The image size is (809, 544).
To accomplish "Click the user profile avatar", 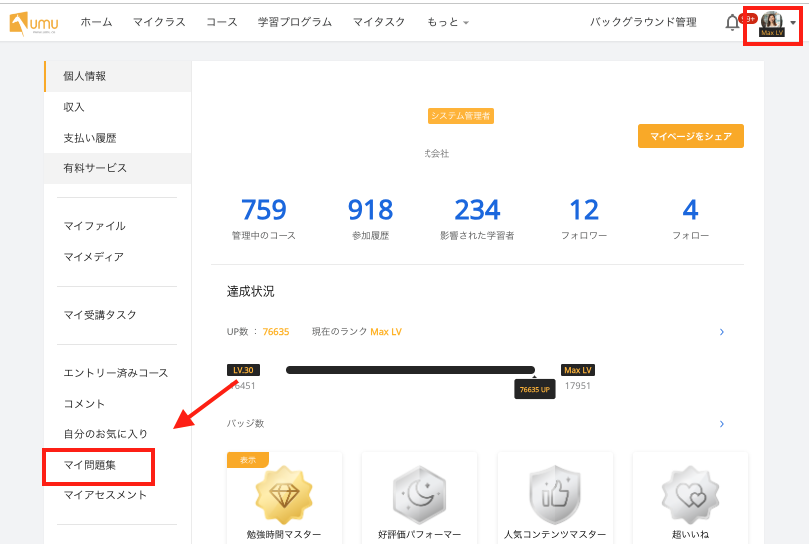I will (x=771, y=21).
